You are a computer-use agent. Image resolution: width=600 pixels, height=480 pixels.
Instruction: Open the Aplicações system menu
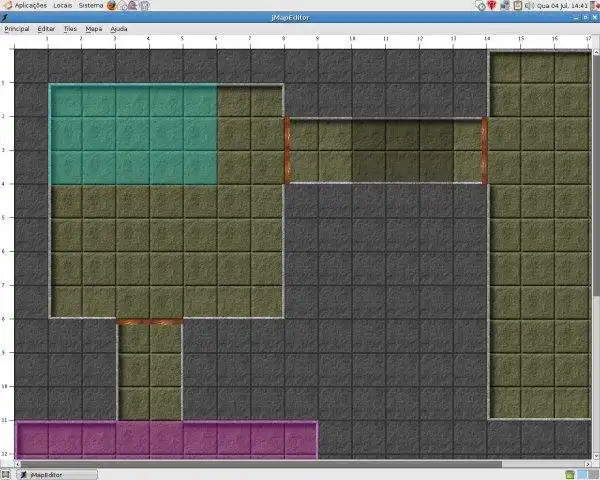(30, 5)
